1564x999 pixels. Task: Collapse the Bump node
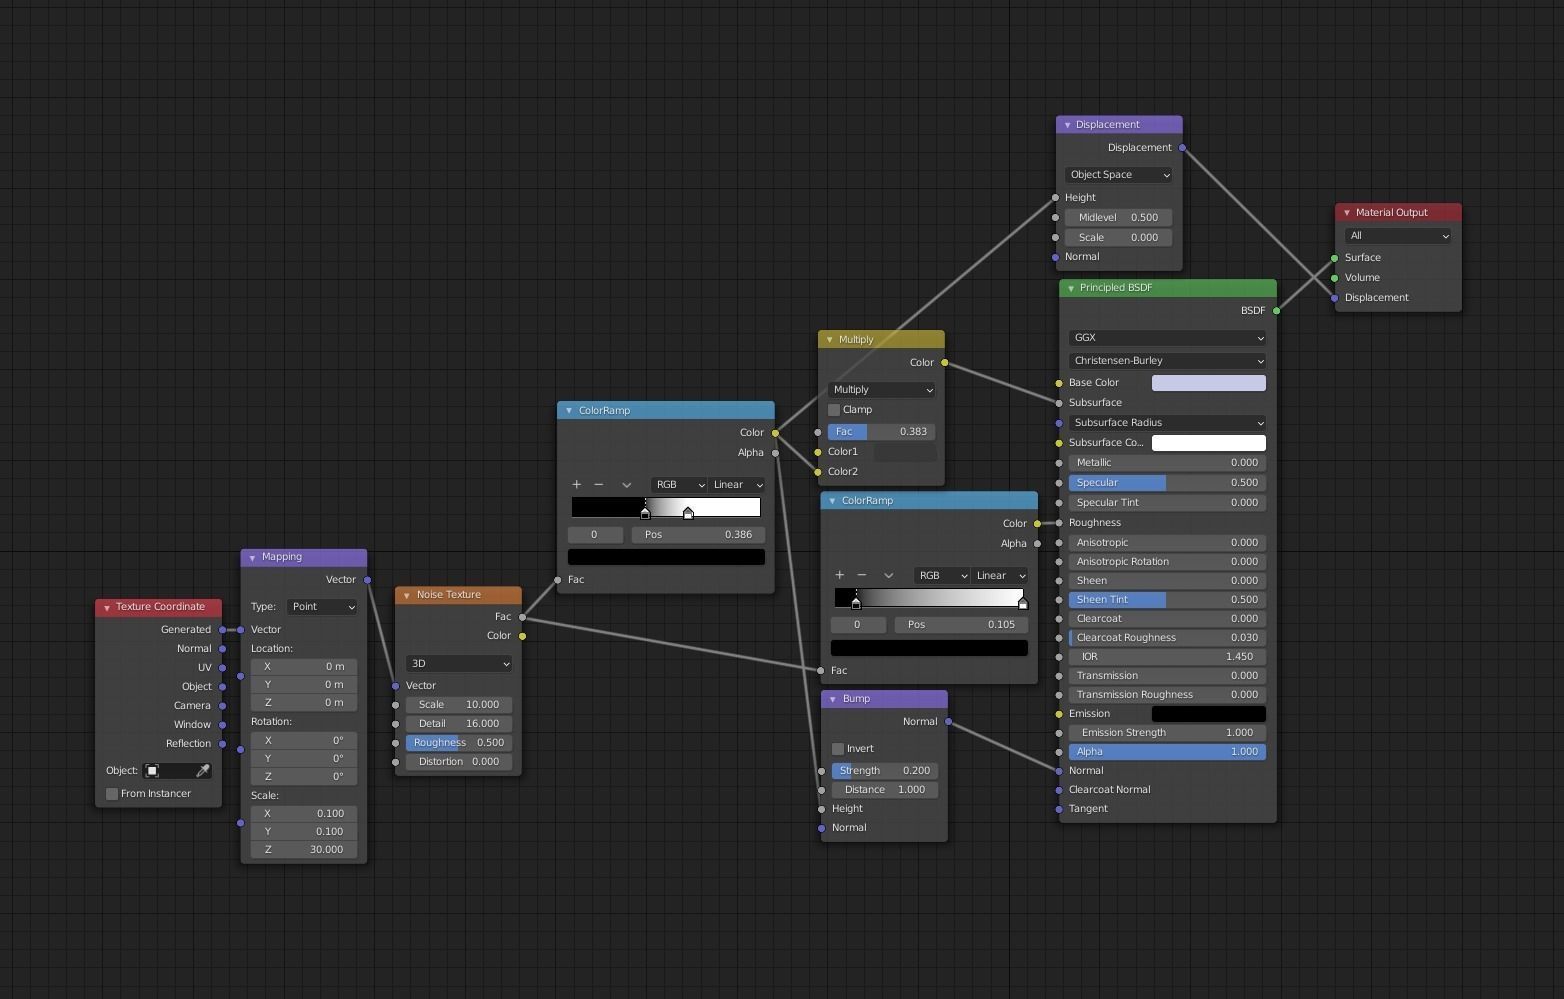point(833,699)
